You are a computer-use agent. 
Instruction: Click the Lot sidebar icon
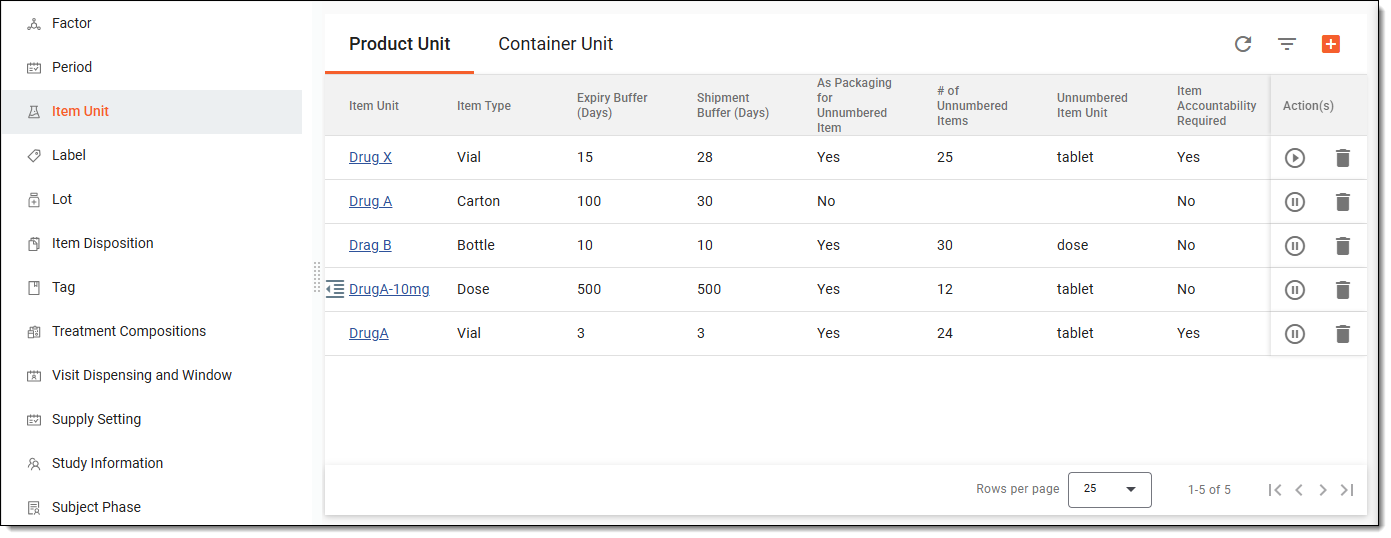tap(34, 199)
